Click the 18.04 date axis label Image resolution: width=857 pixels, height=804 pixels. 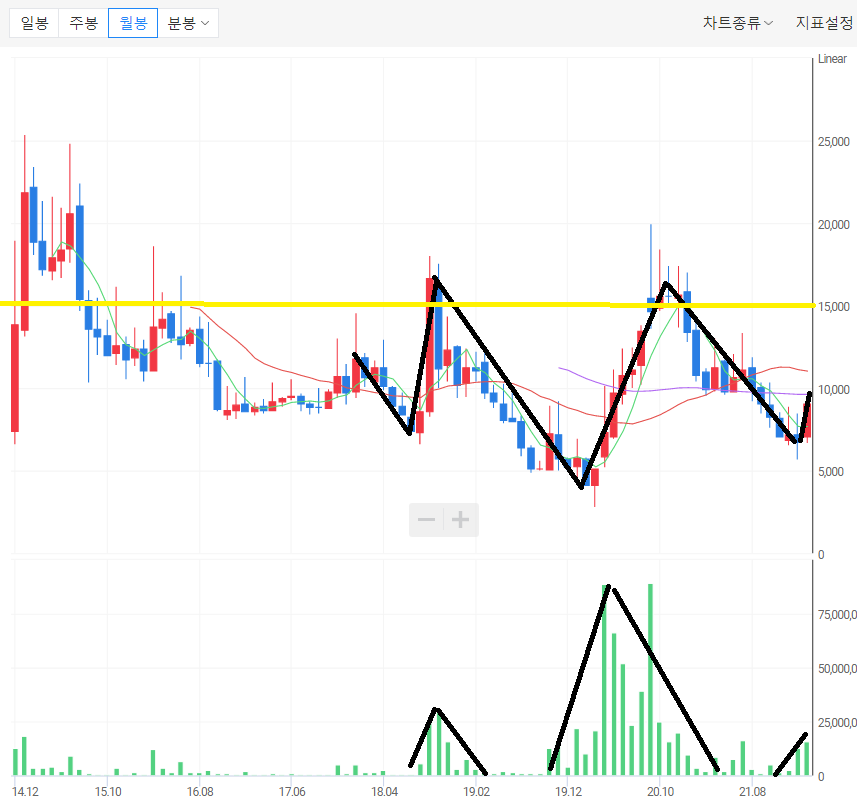click(384, 792)
